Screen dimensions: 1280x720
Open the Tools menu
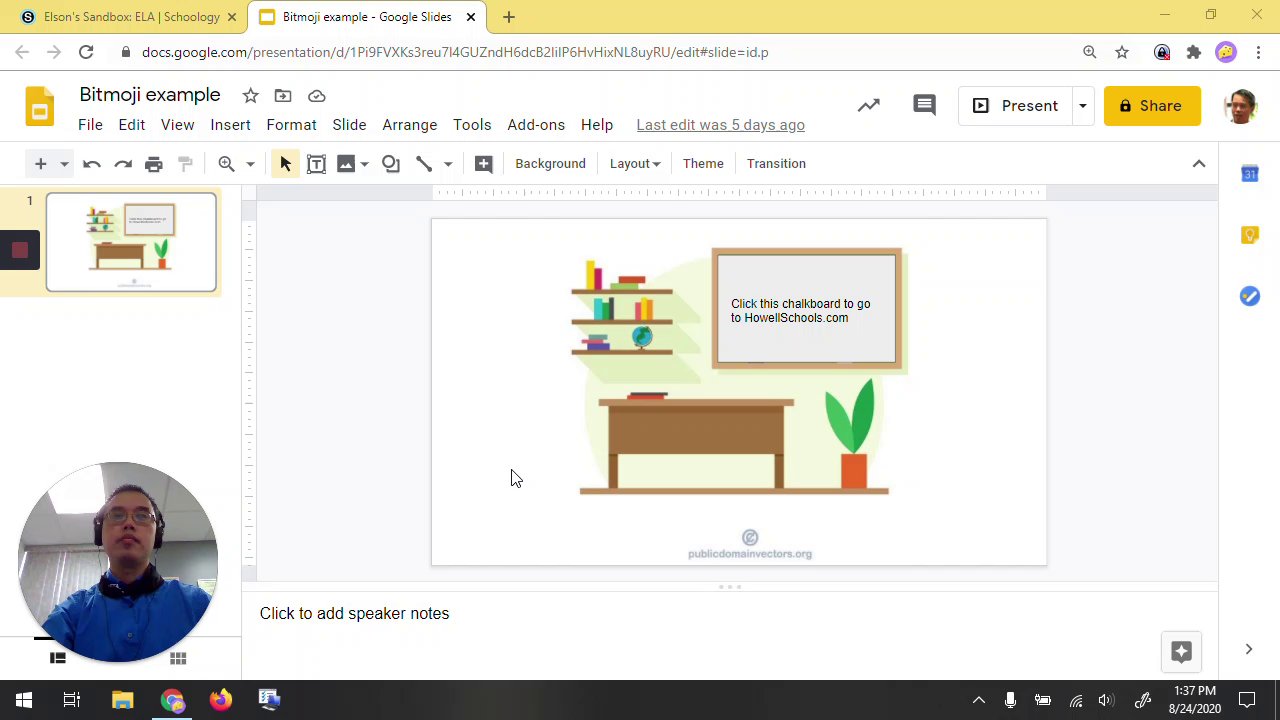472,125
